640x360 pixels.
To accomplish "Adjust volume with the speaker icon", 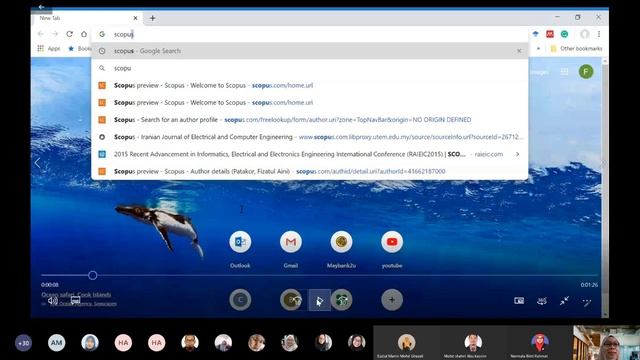I will 53,301.
